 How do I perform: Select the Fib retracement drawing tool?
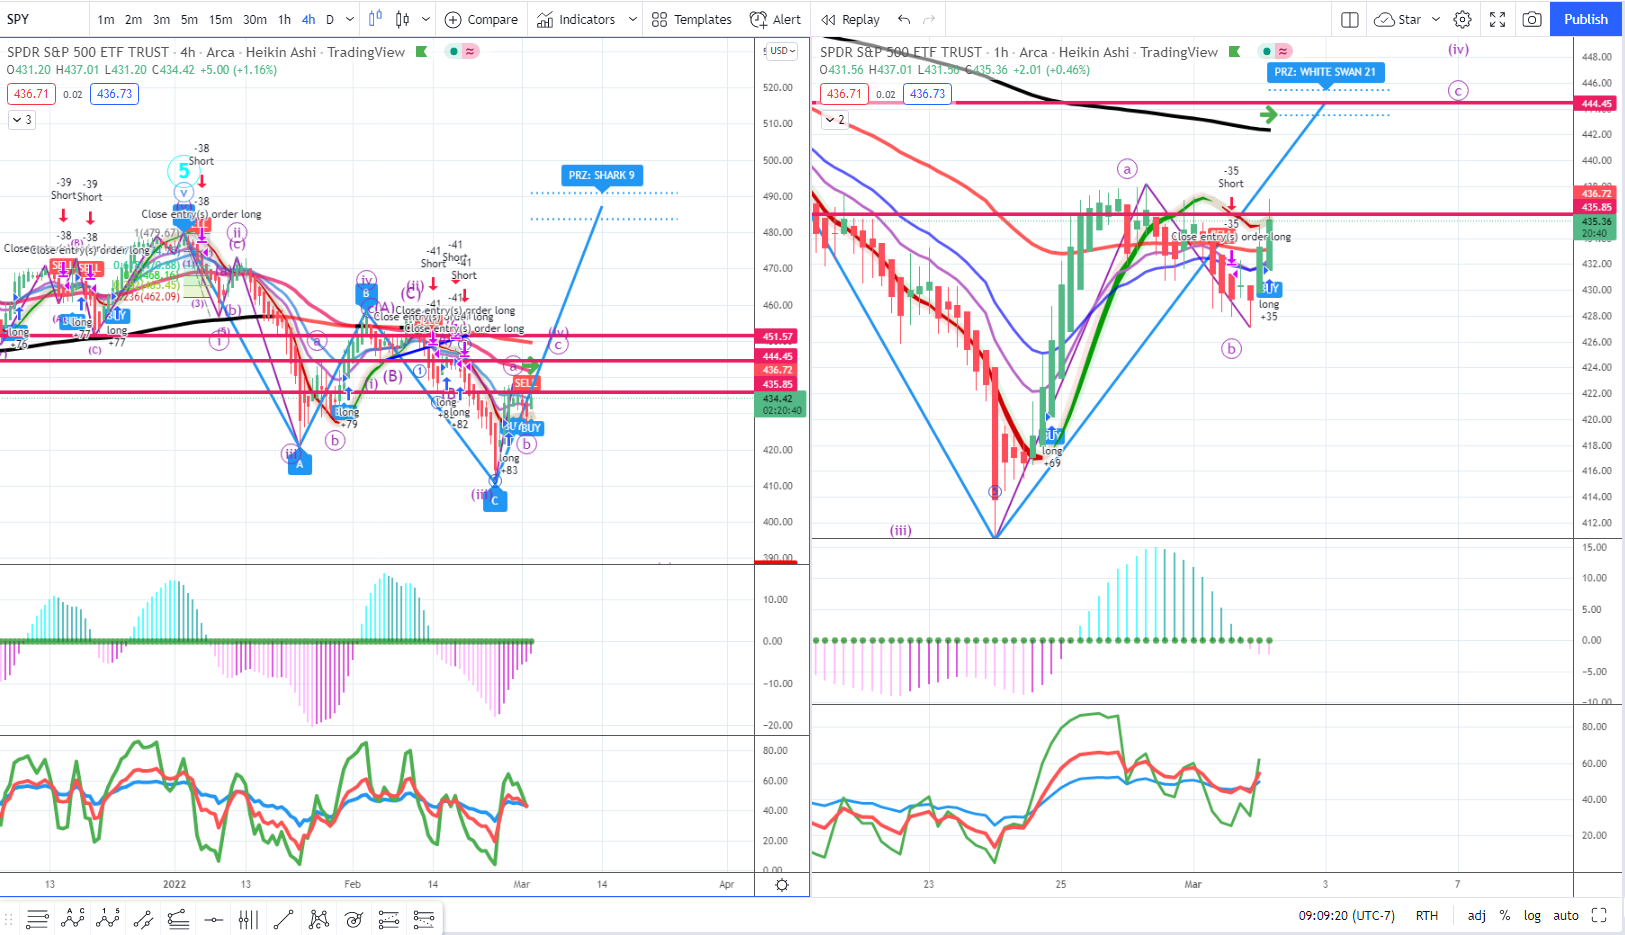pos(38,918)
